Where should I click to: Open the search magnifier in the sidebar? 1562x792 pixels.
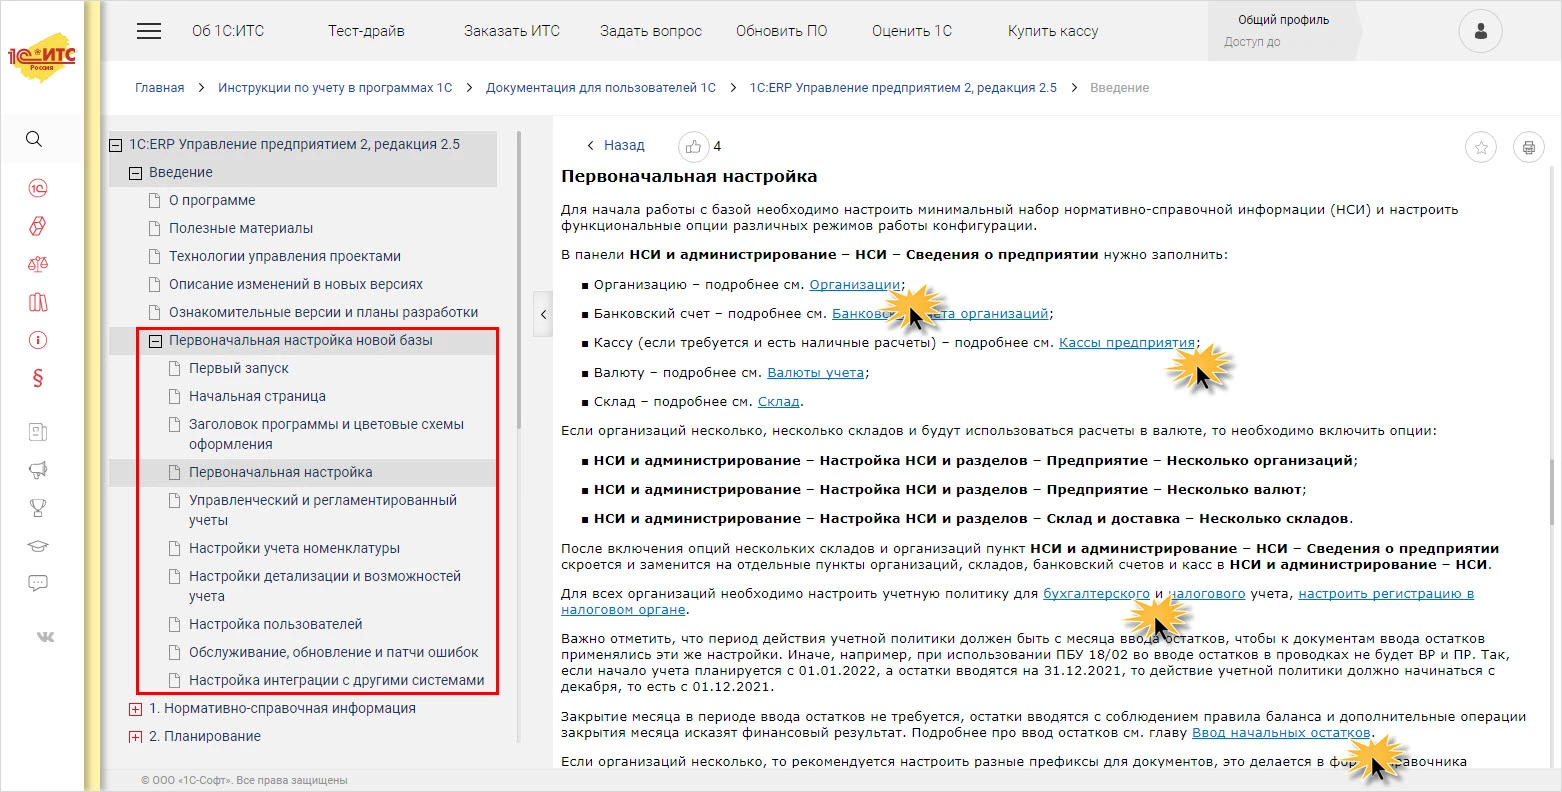click(x=34, y=139)
